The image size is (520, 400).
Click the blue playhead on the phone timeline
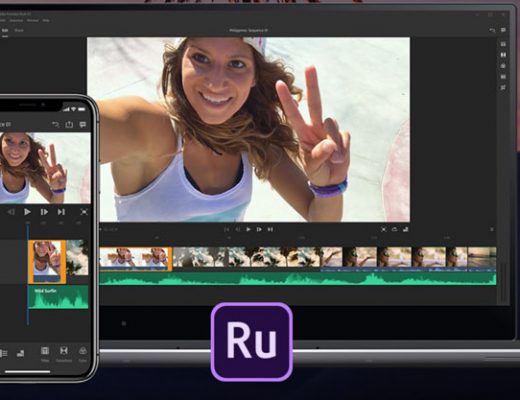[28, 273]
